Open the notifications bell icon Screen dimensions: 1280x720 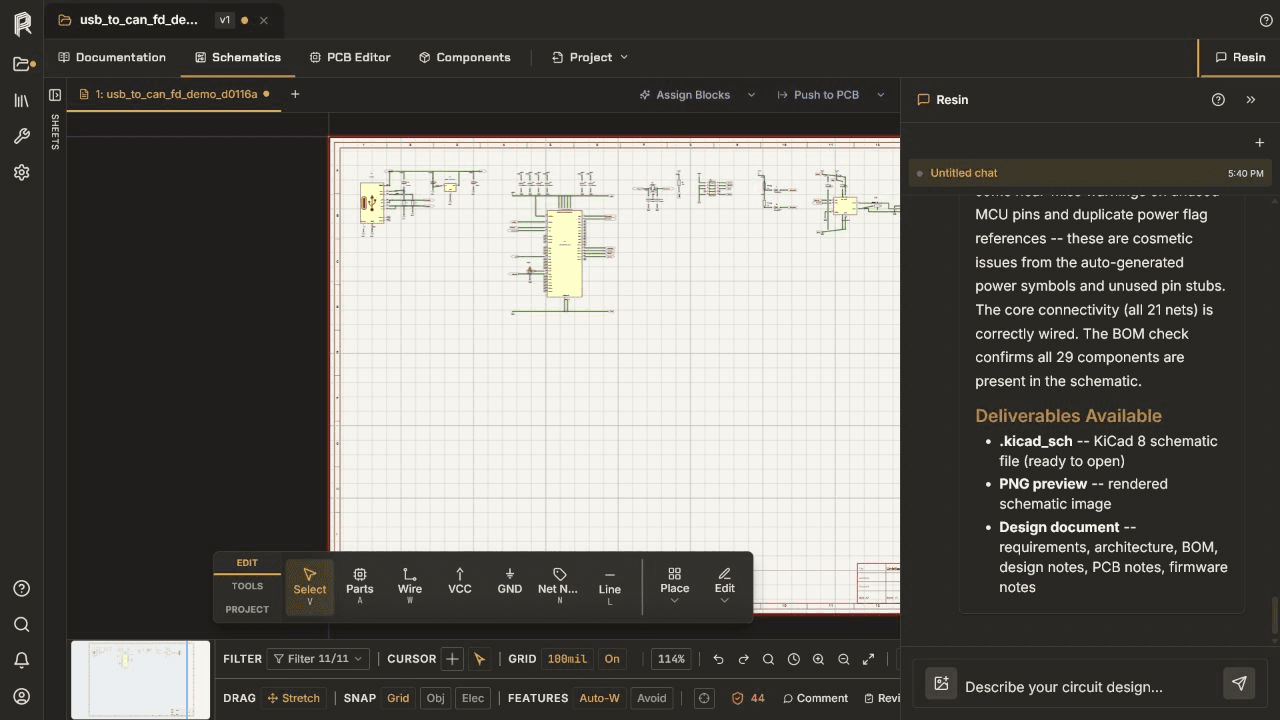pos(22,660)
